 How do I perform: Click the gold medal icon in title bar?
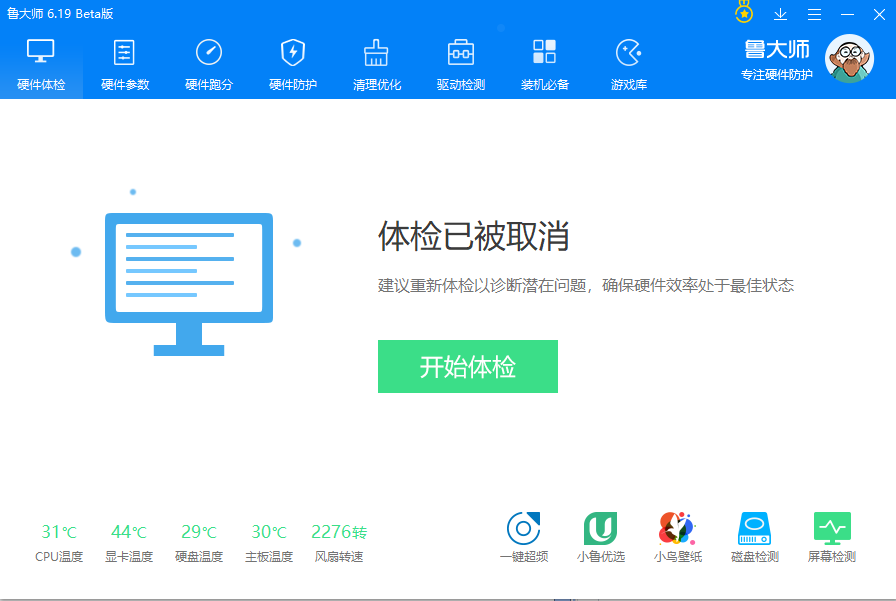(743, 13)
